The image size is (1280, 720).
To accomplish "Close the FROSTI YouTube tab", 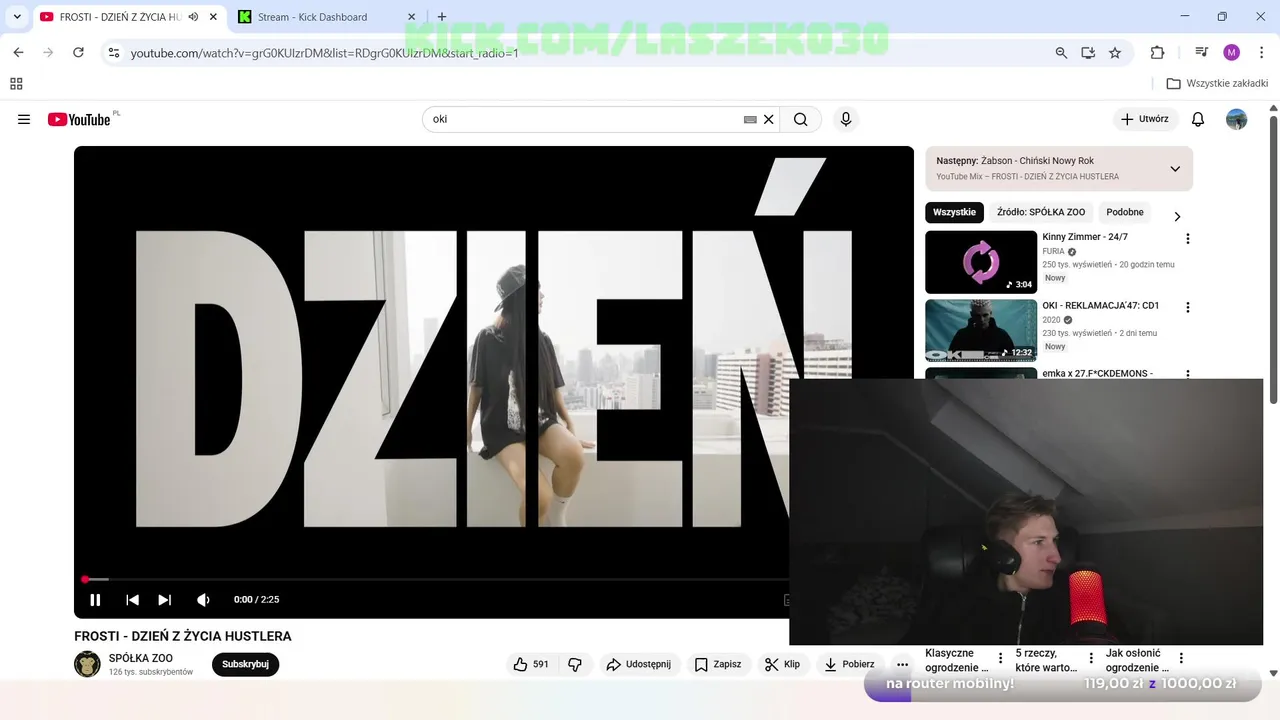I will [213, 17].
